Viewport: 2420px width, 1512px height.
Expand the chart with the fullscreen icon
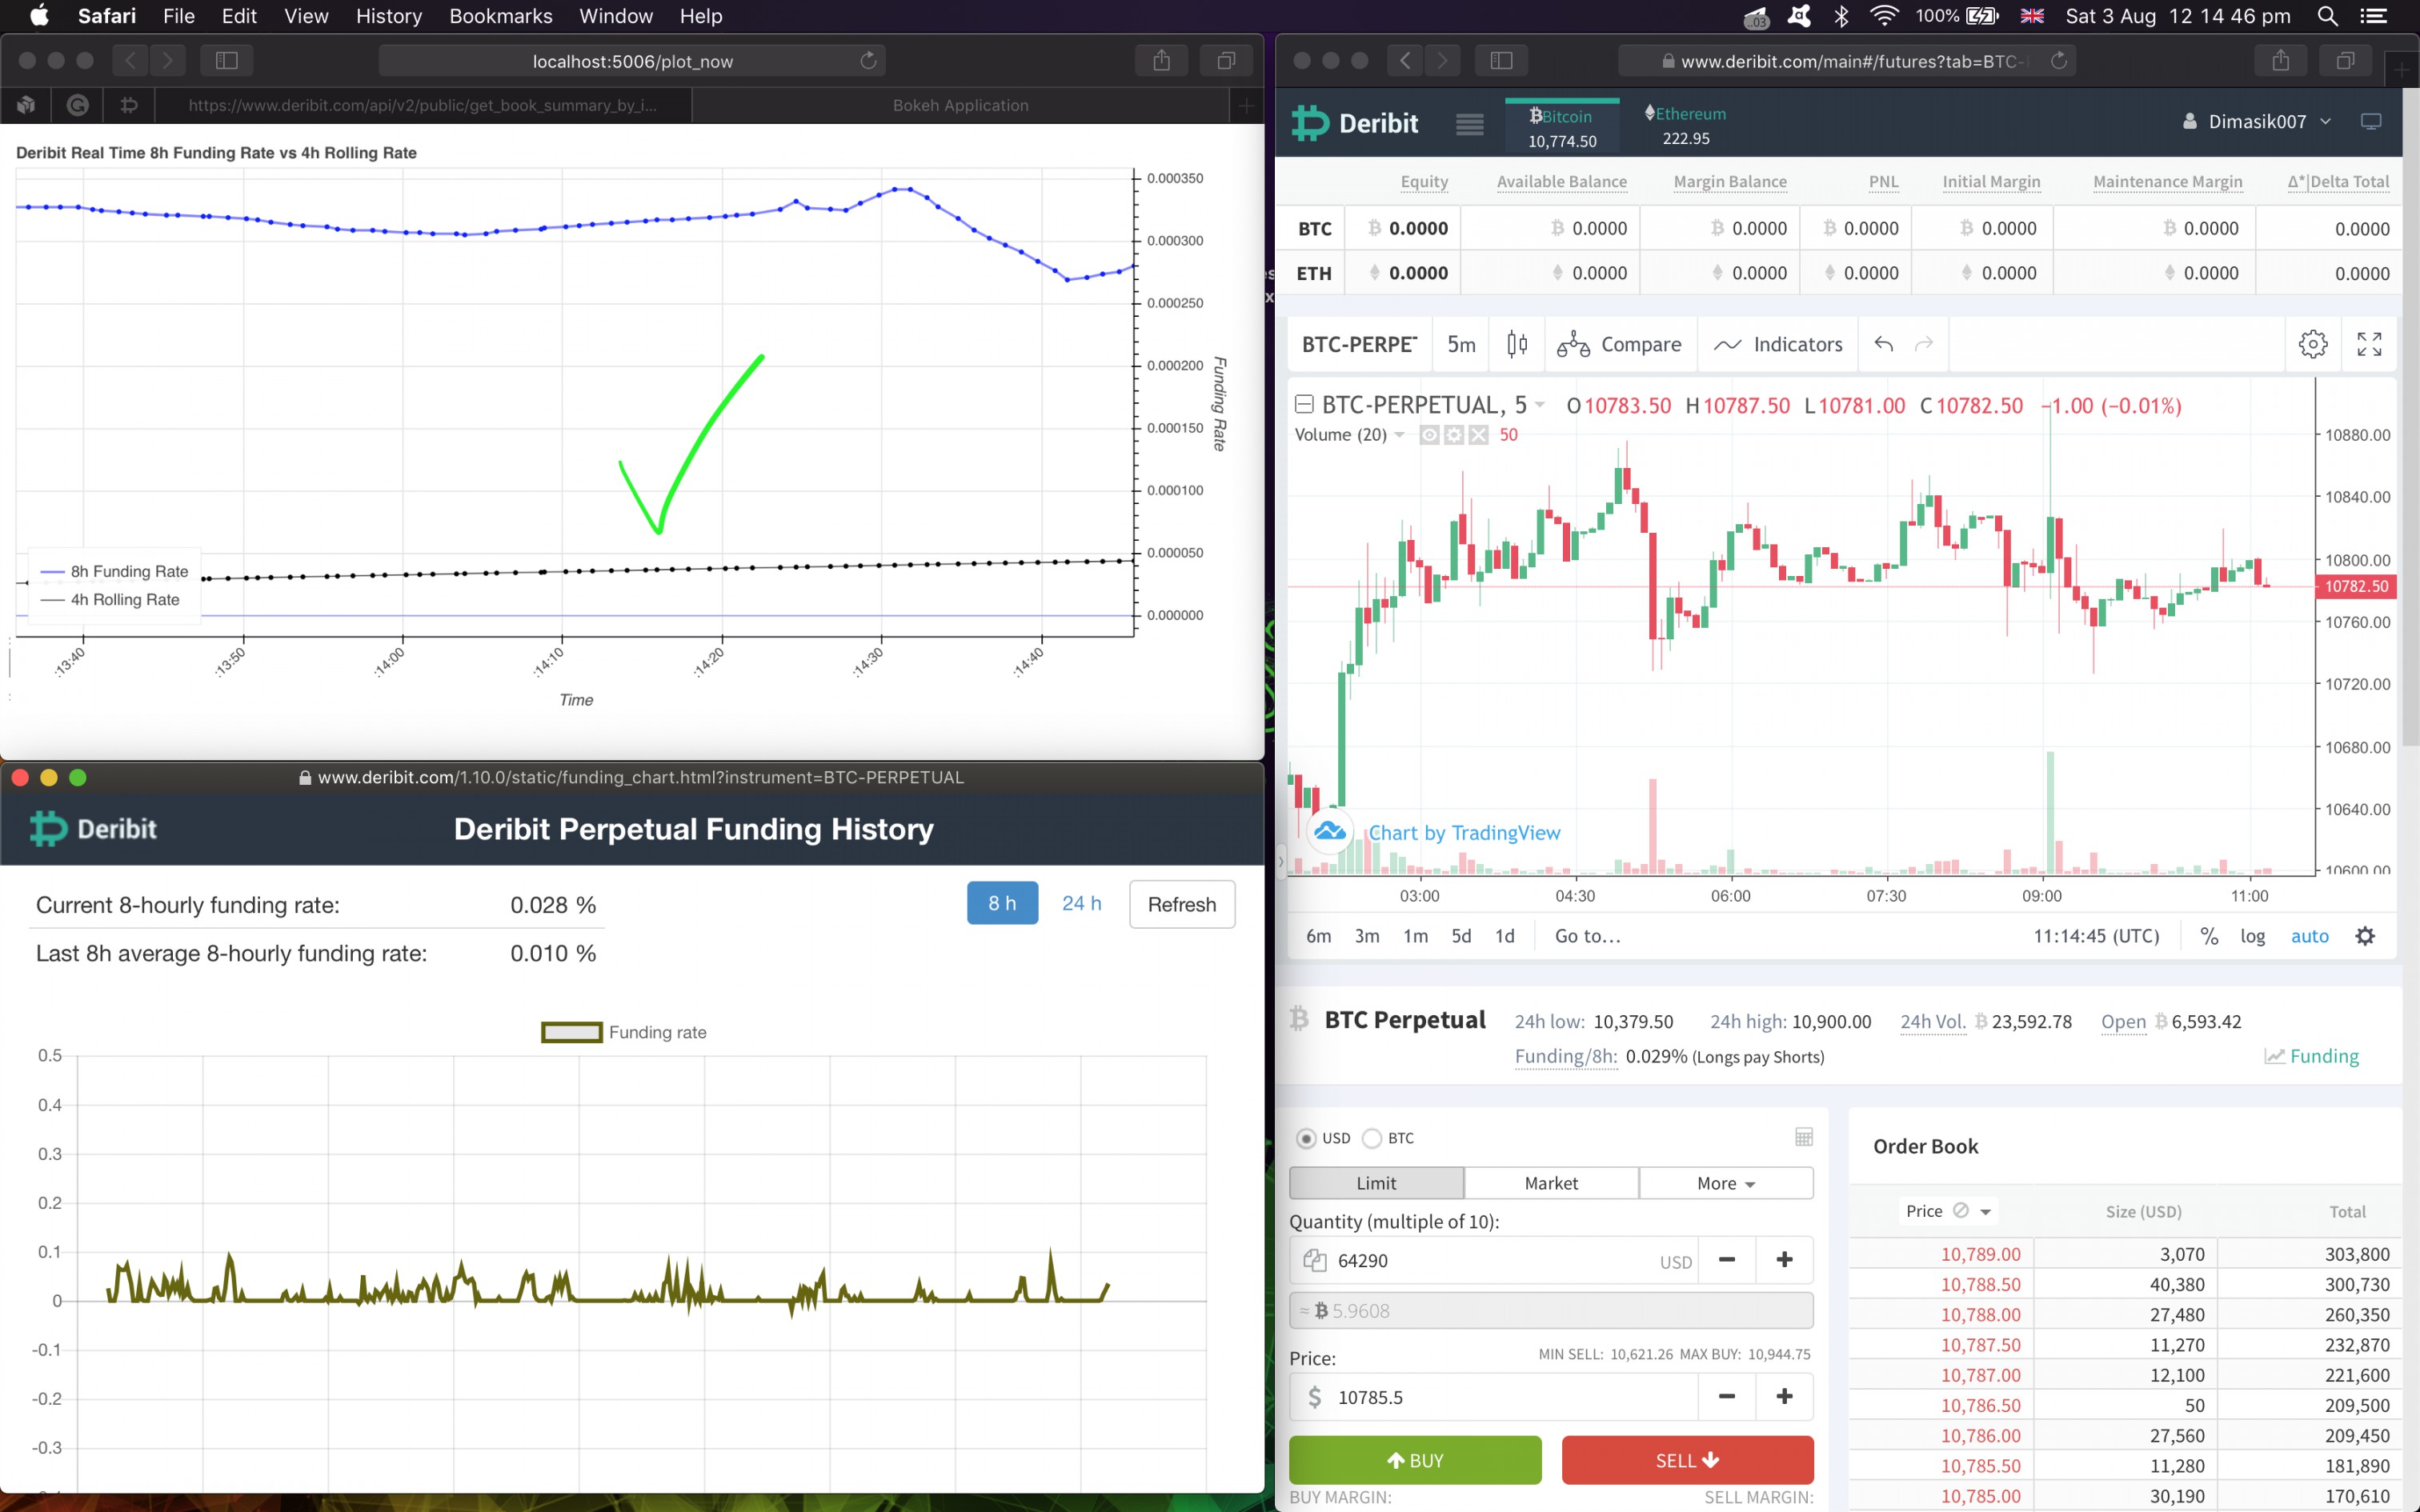(x=2369, y=344)
